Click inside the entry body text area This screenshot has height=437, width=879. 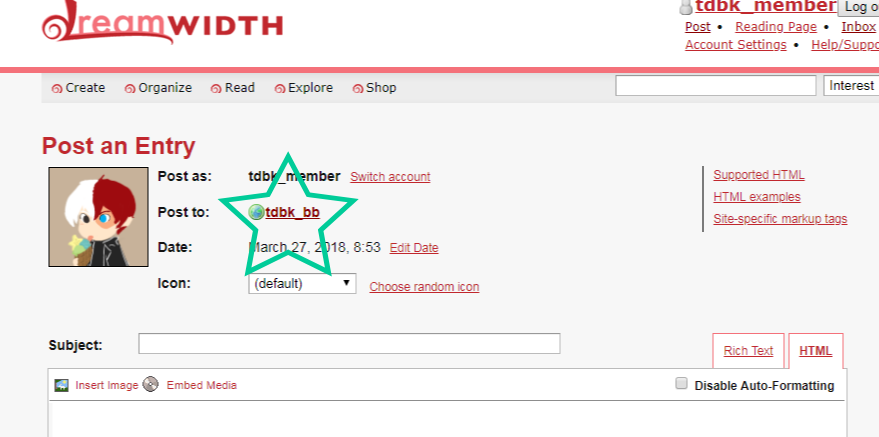pyautogui.click(x=447, y=419)
